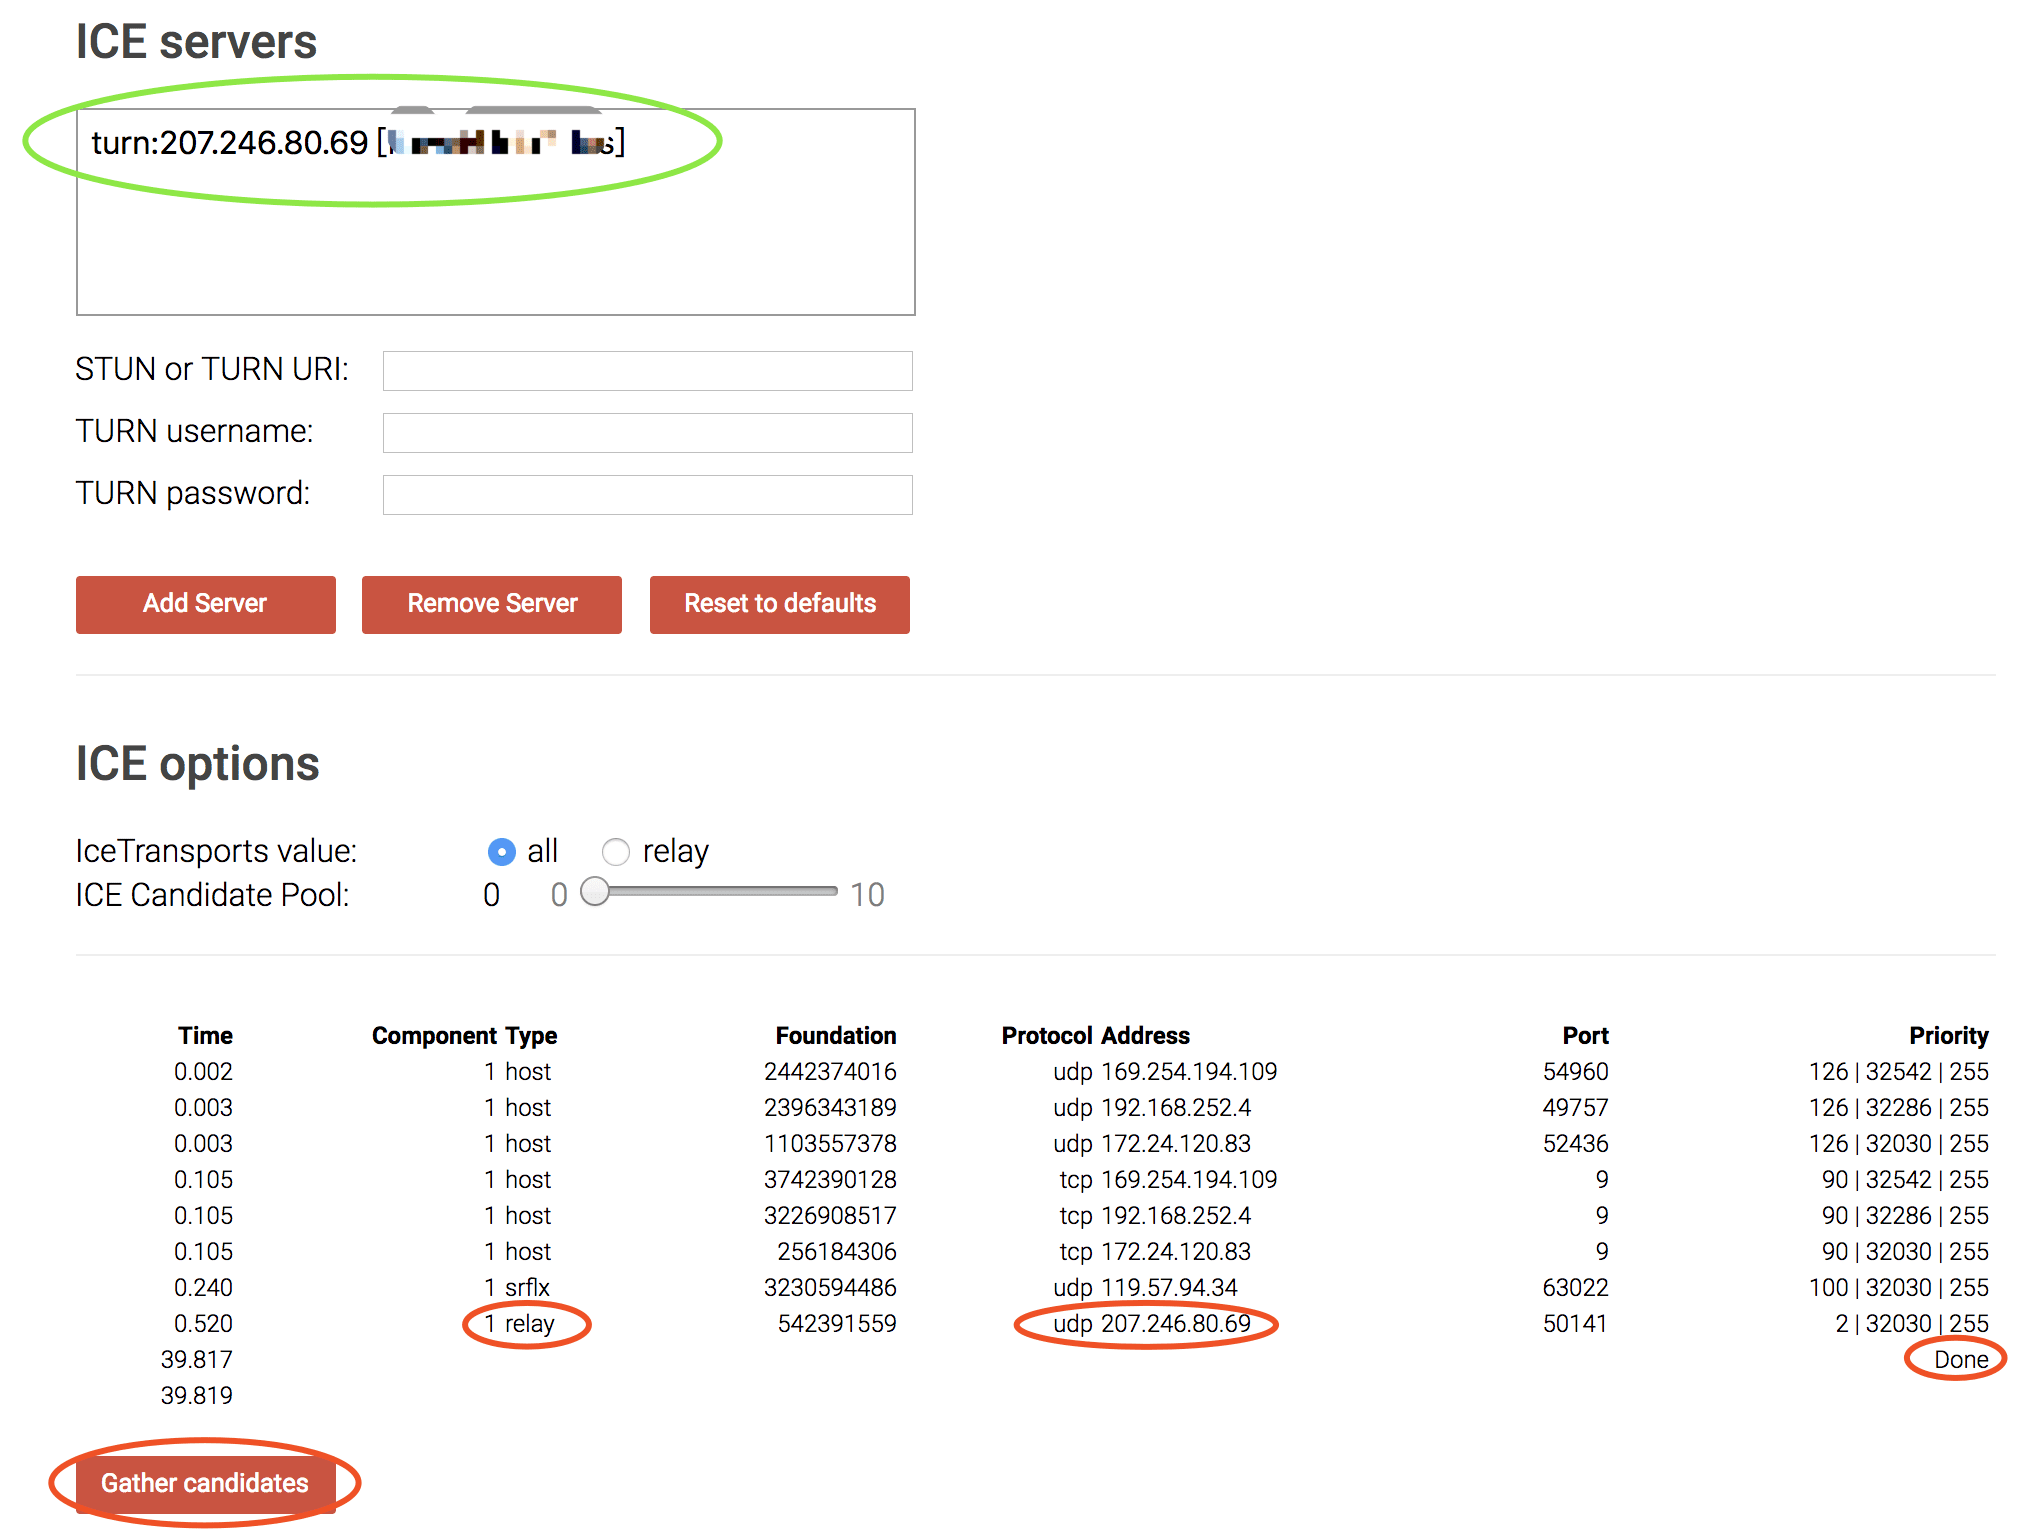Click priority 100 | 32030 | 255
This screenshot has height=1538, width=2036.
pos(1899,1288)
